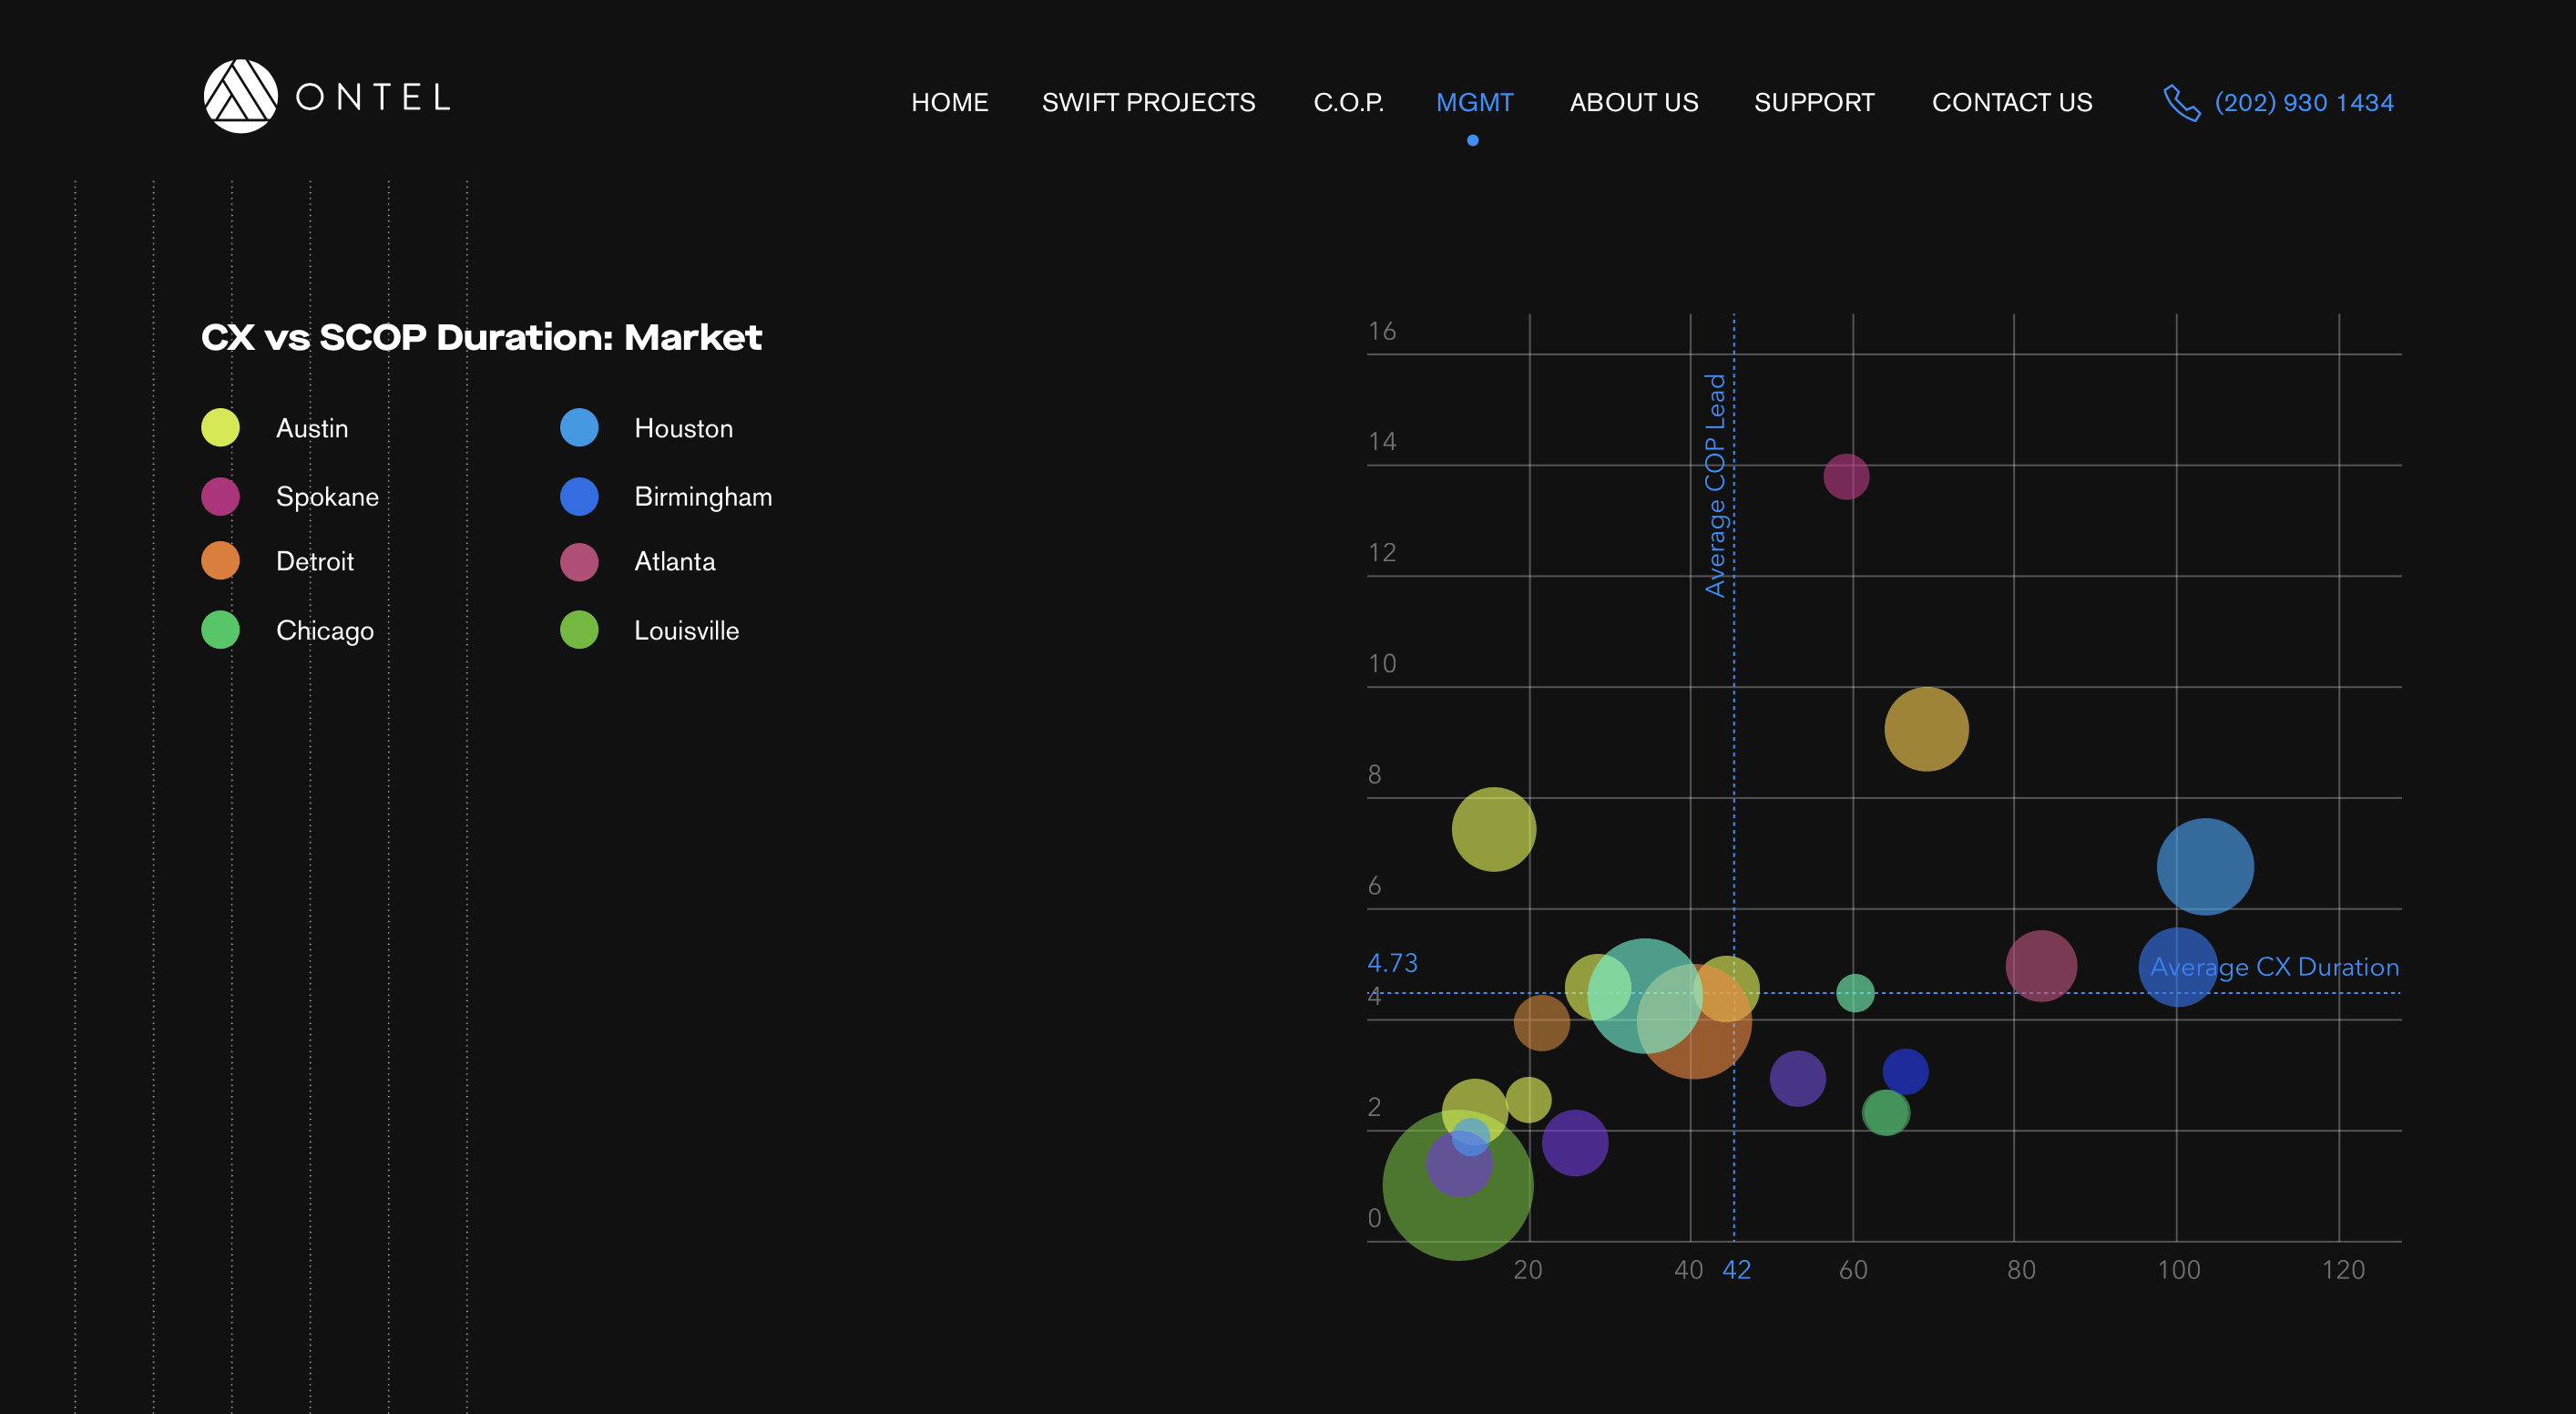Toggle the Spokane legend circle
This screenshot has width=2576, height=1414.
220,496
